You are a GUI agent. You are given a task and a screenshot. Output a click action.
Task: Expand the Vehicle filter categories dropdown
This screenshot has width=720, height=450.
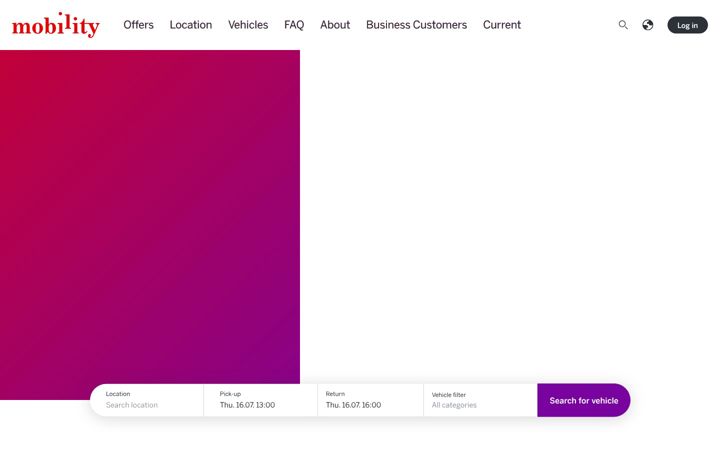[480, 400]
